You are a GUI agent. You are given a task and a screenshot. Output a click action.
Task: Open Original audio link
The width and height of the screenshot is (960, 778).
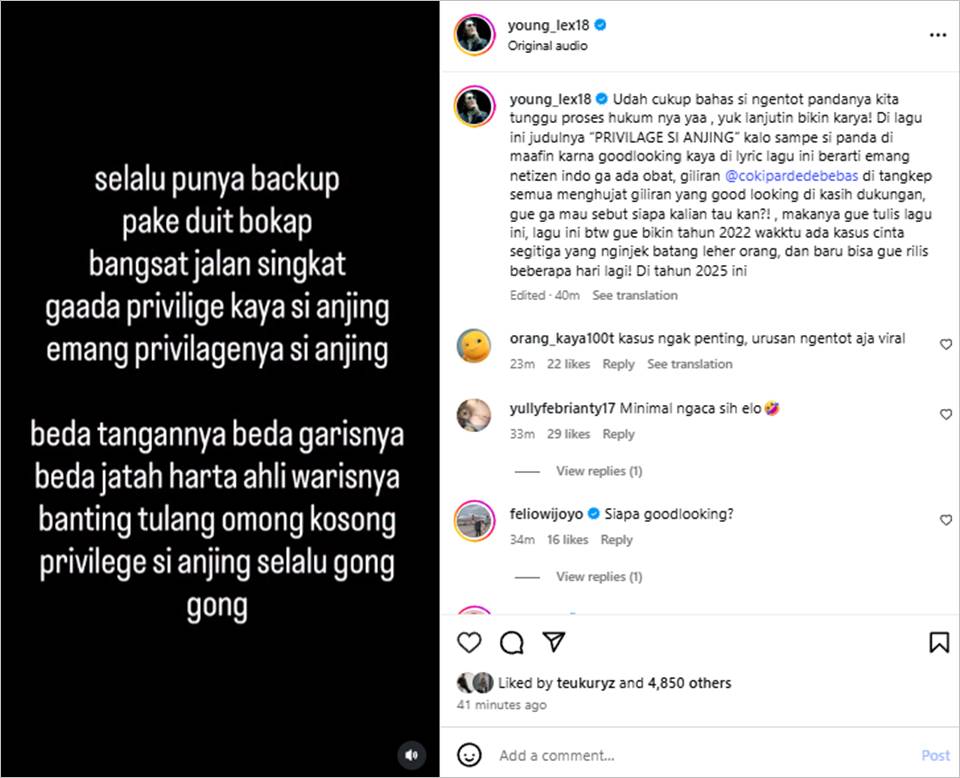[x=547, y=45]
